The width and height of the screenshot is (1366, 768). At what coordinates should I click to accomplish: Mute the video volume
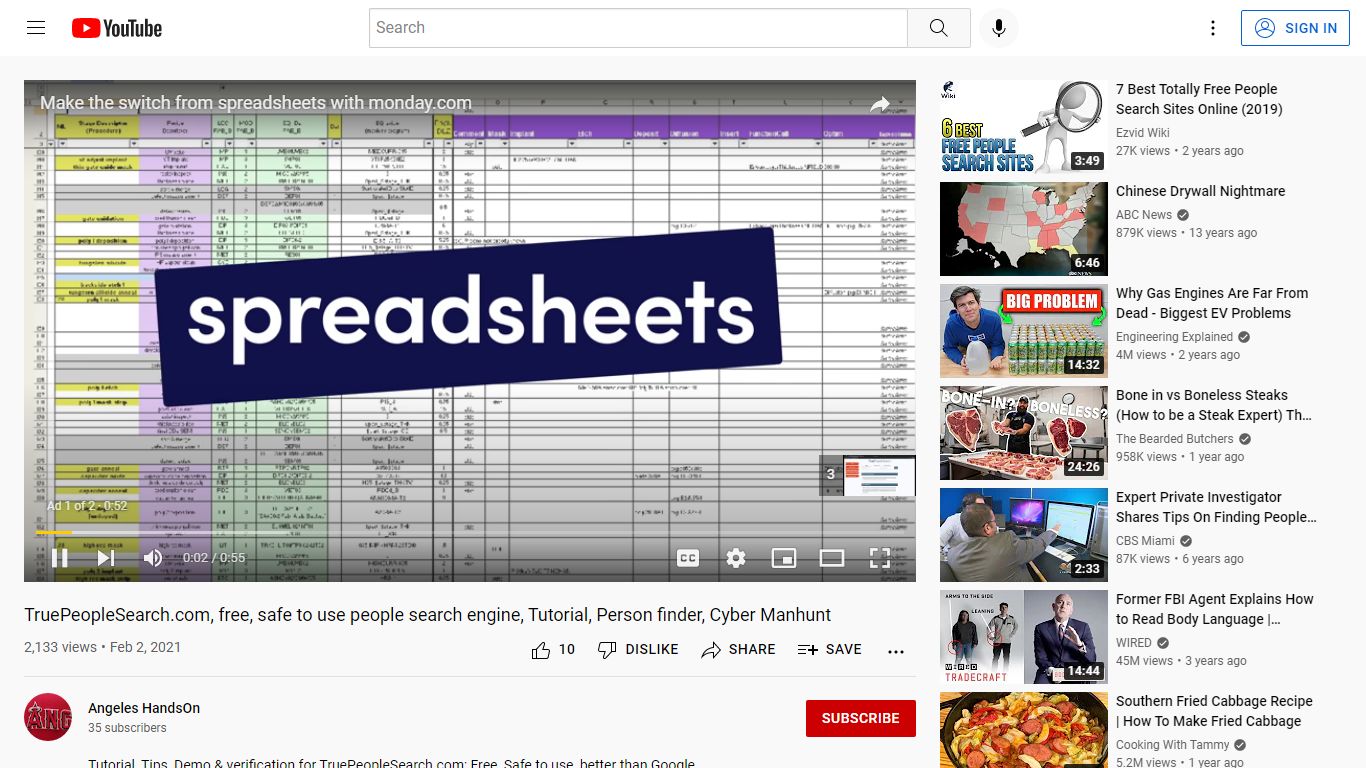click(152, 558)
